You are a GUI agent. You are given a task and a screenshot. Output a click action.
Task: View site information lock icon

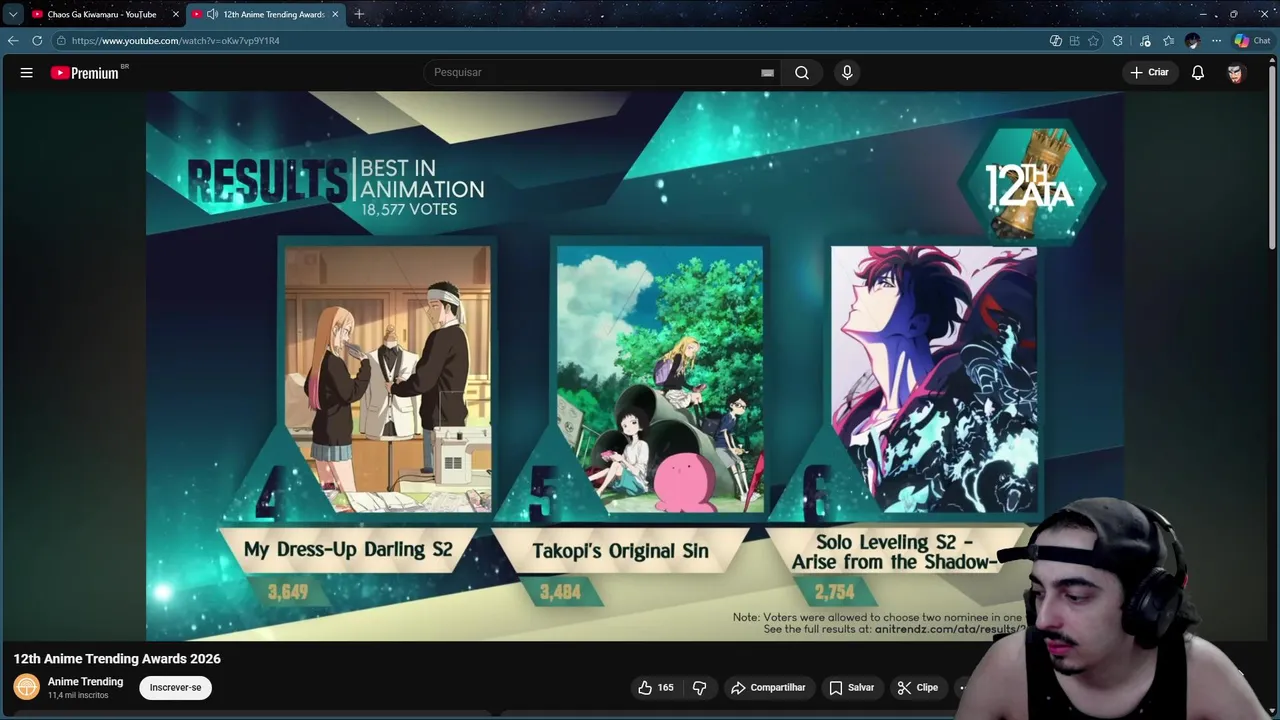click(61, 41)
